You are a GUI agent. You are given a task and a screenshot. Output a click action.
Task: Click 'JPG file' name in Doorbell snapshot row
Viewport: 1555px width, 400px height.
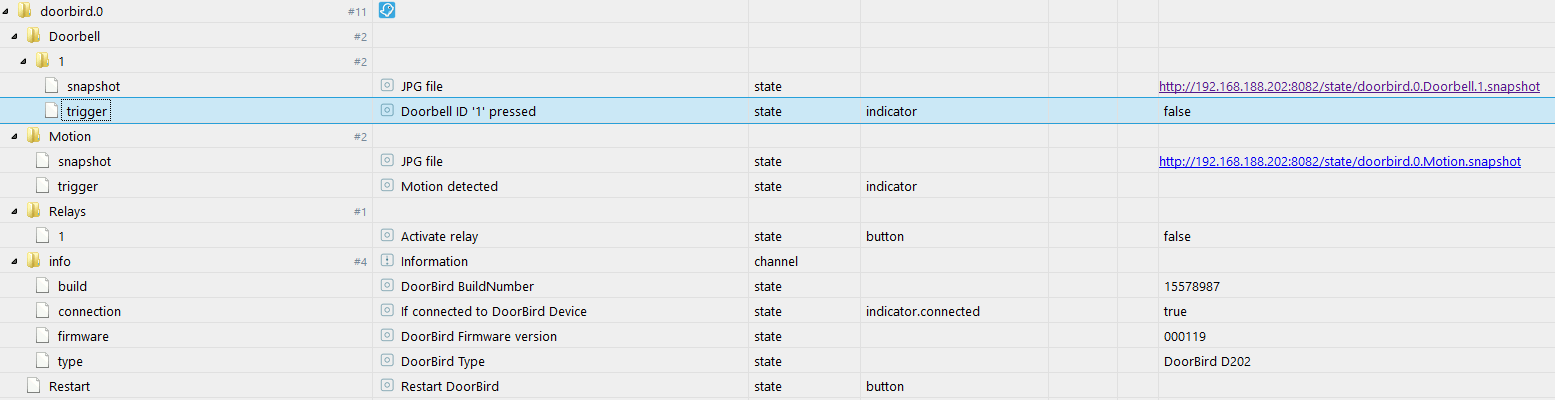point(422,87)
